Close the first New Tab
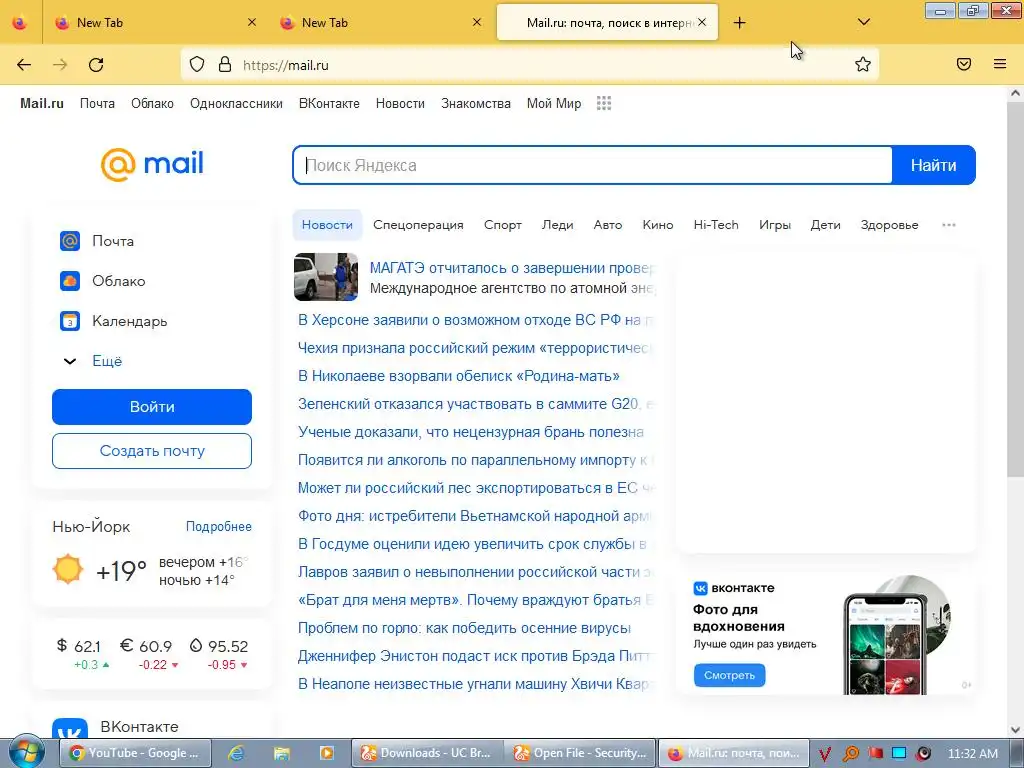The width and height of the screenshot is (1024, 768). (252, 22)
